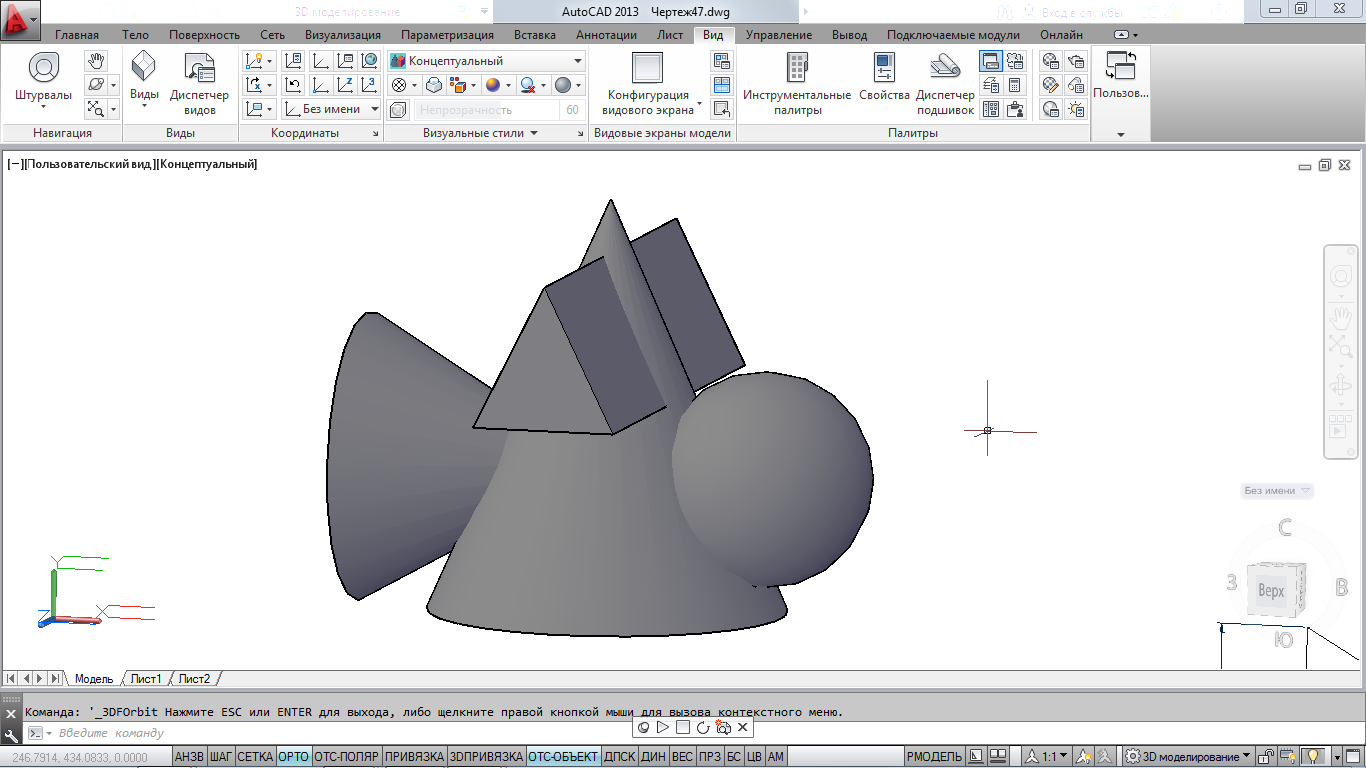Click the ViewCube Верх face
This screenshot has width=1366, height=768.
click(x=1271, y=591)
